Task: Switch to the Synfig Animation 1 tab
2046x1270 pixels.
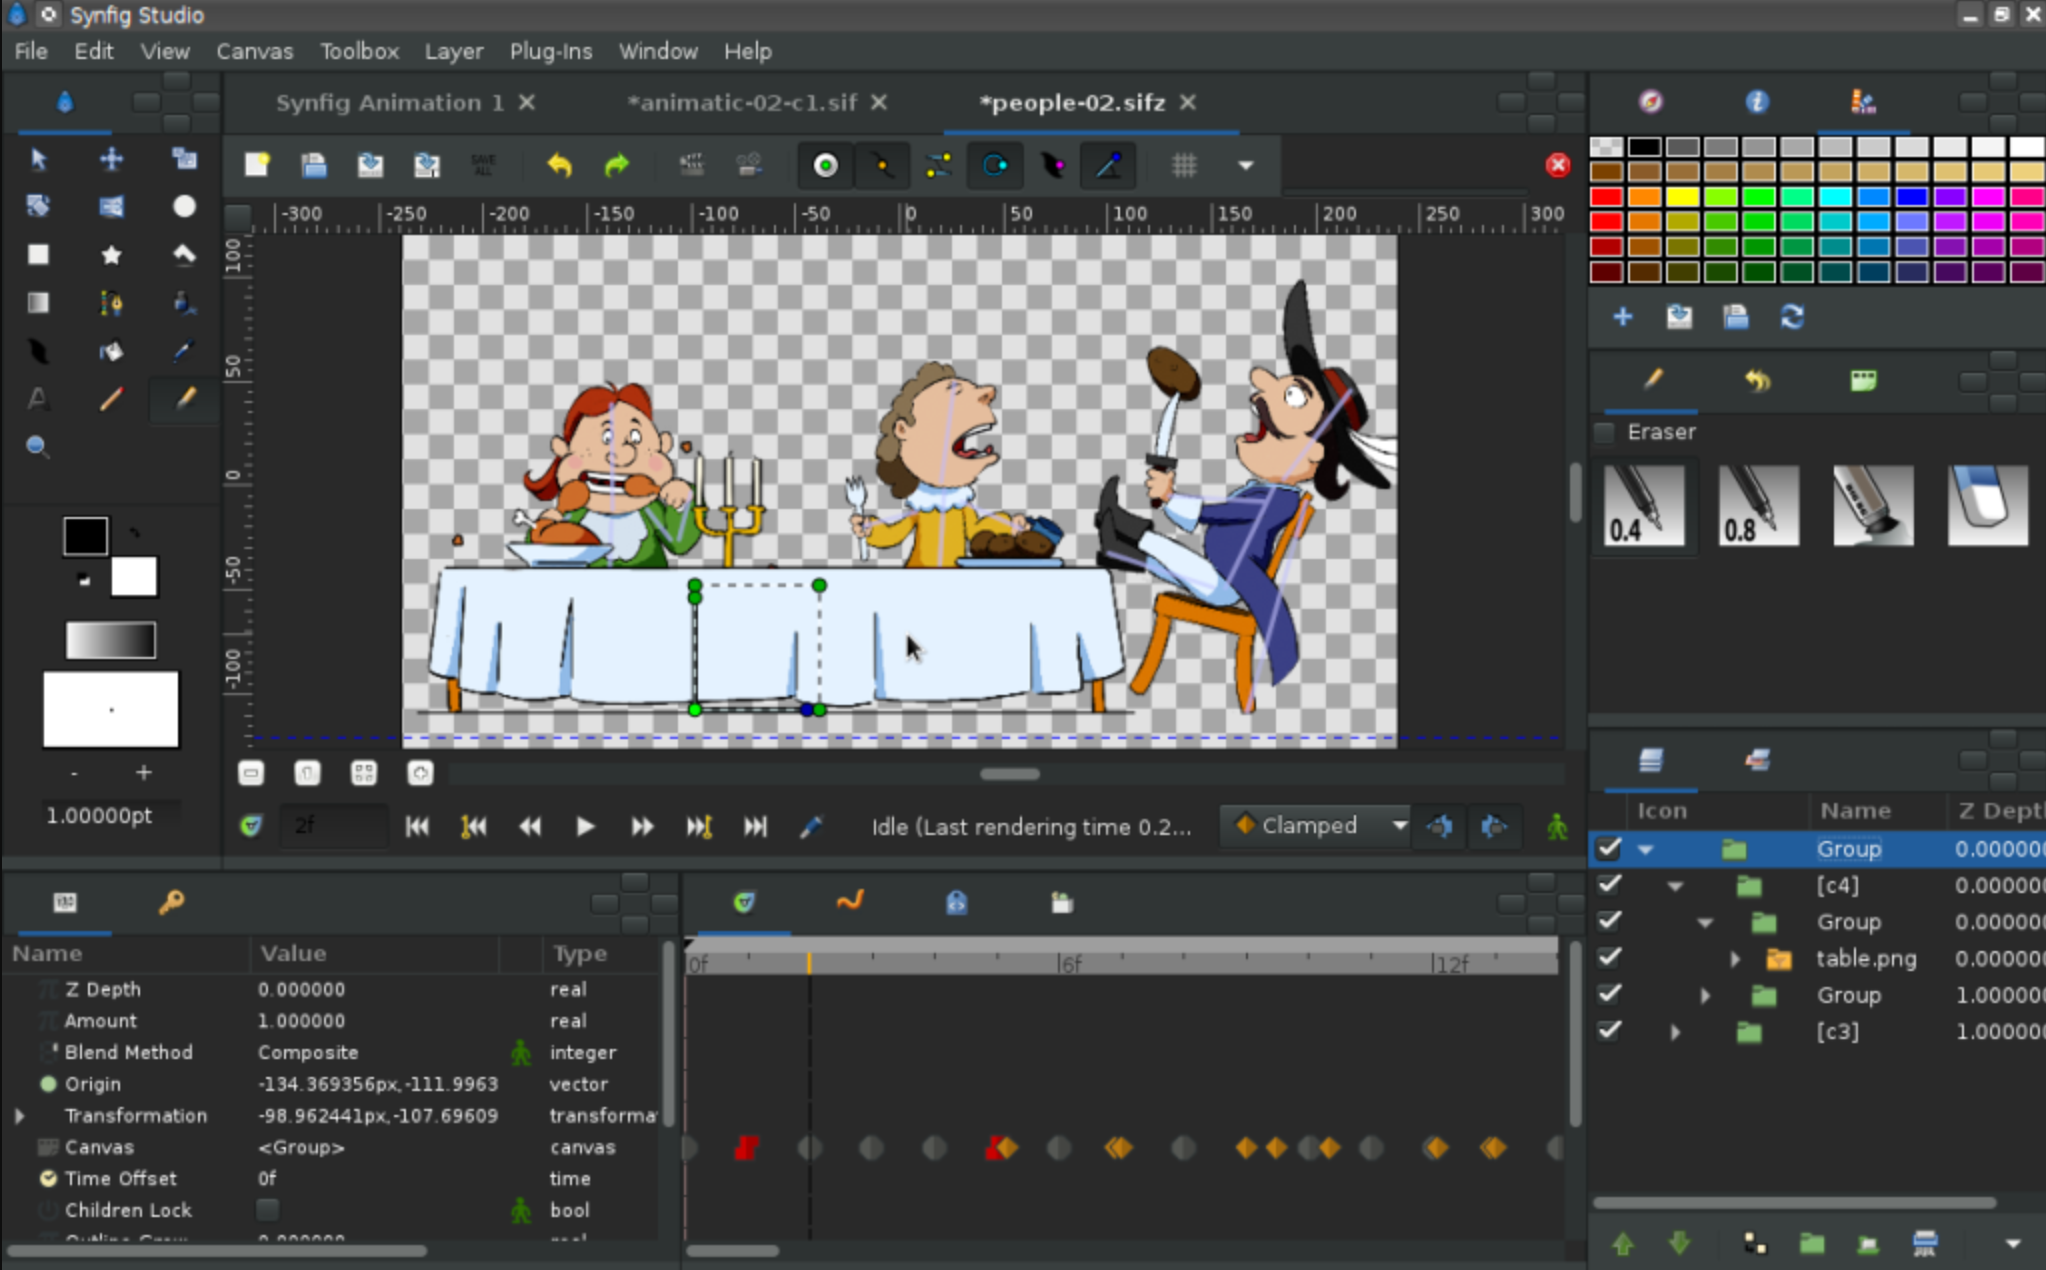Action: click(x=389, y=102)
